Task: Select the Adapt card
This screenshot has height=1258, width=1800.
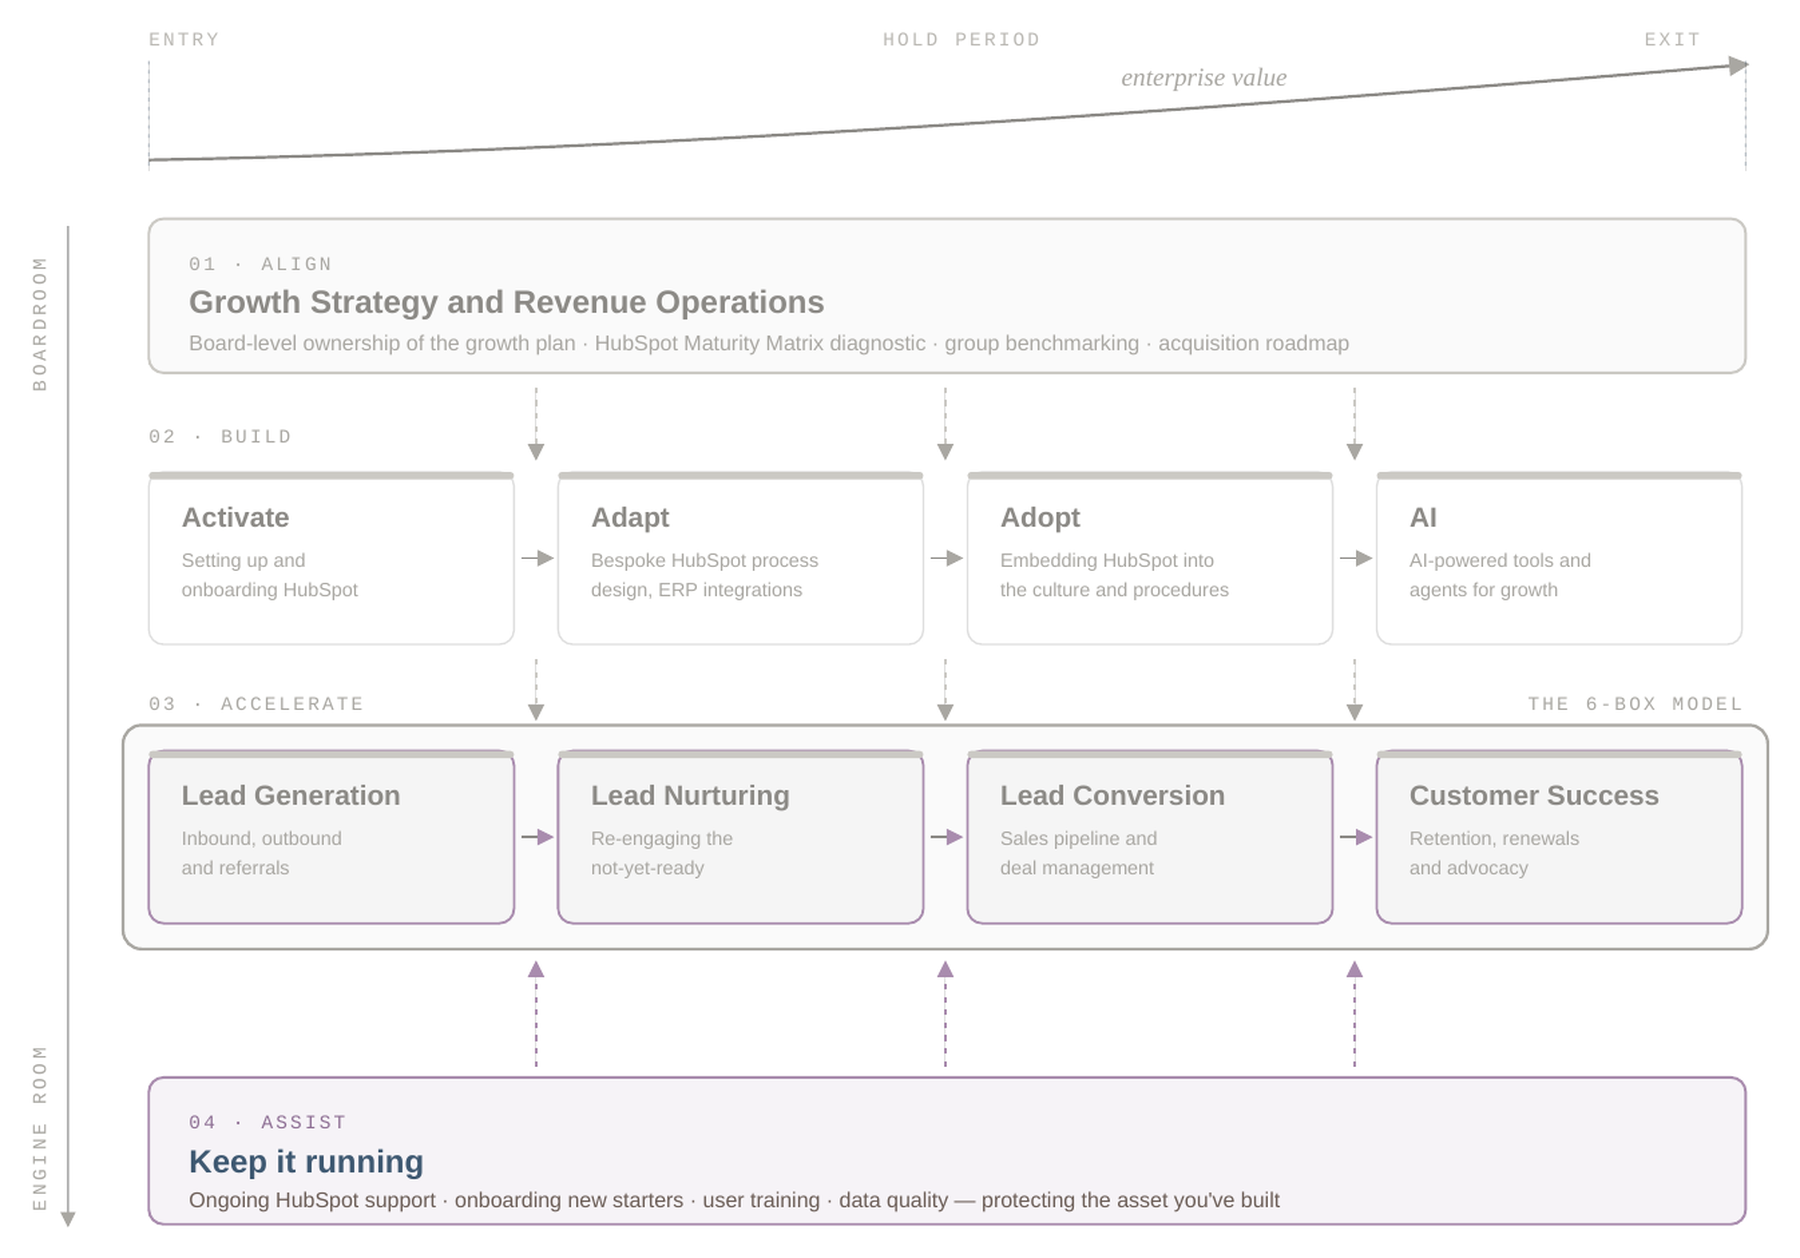Action: (x=740, y=558)
